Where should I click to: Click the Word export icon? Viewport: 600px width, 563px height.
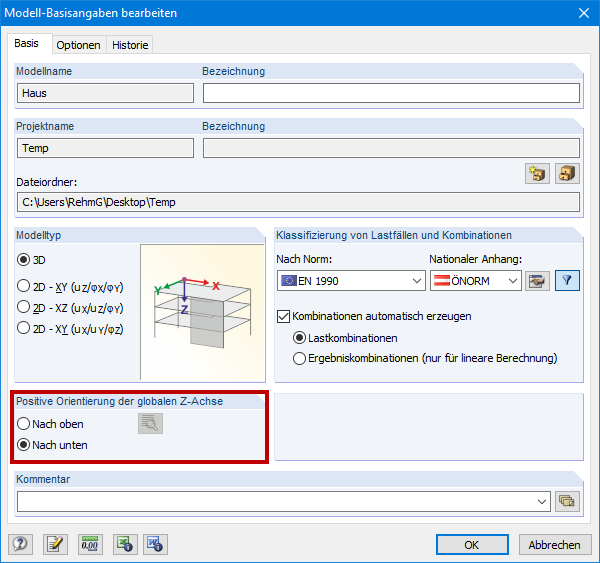(155, 544)
